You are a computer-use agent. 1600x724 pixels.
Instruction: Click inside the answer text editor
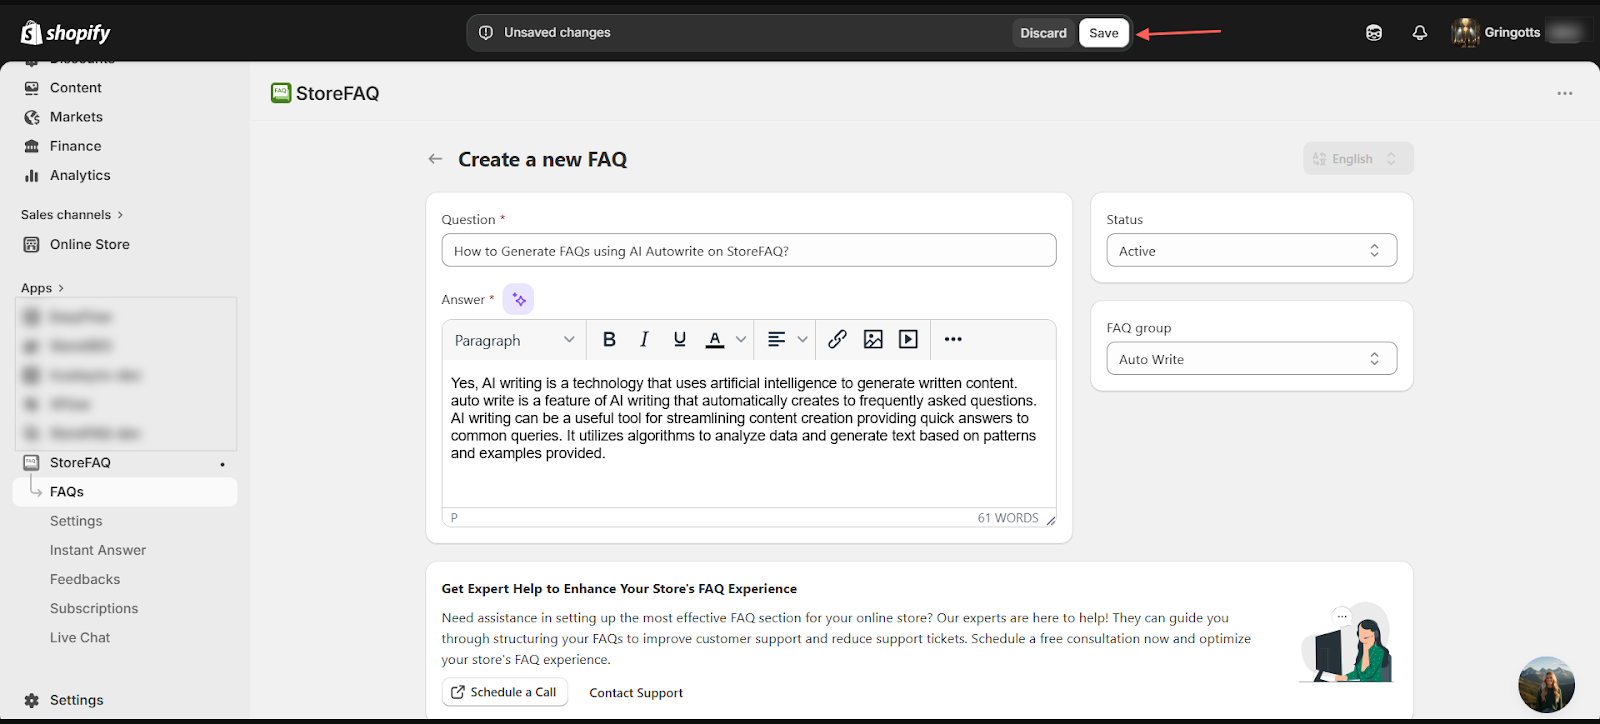[749, 433]
